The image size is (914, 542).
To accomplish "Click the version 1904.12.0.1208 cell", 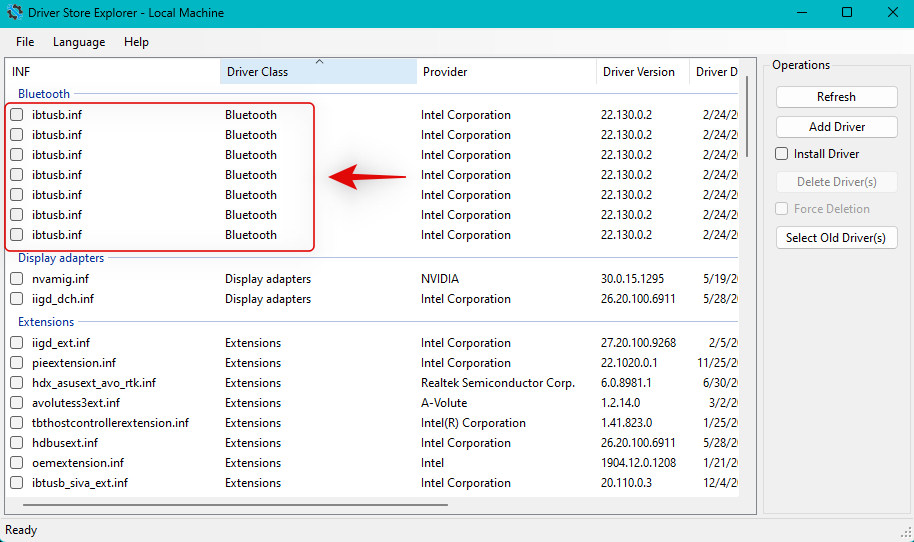I will pyautogui.click(x=638, y=463).
